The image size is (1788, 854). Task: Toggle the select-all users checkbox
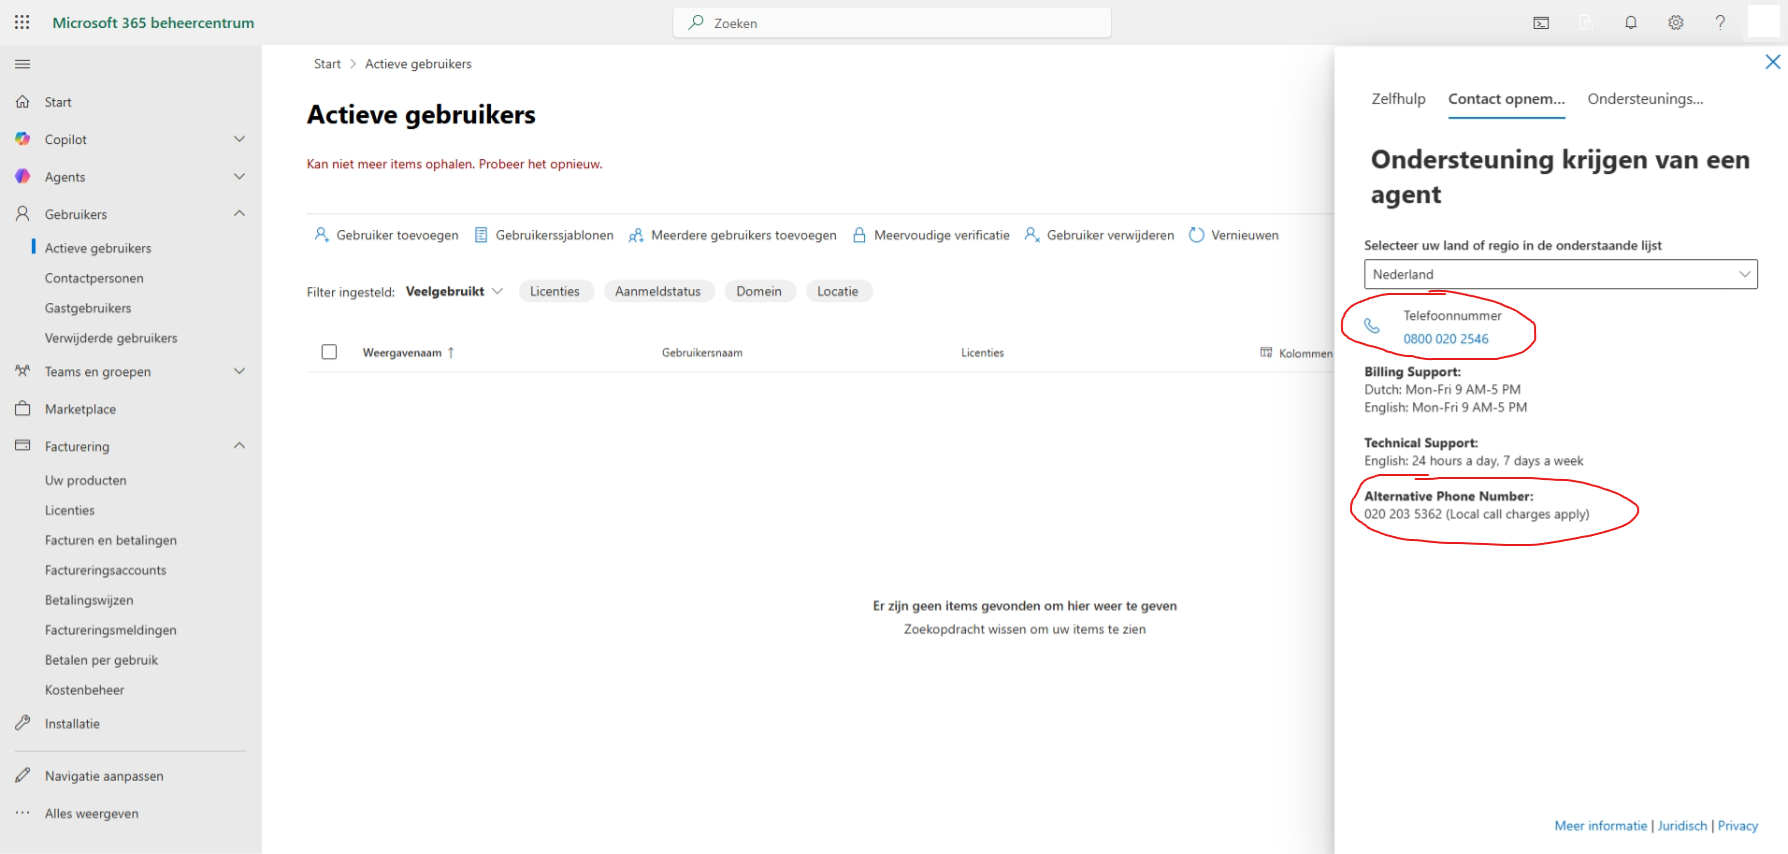(x=329, y=352)
